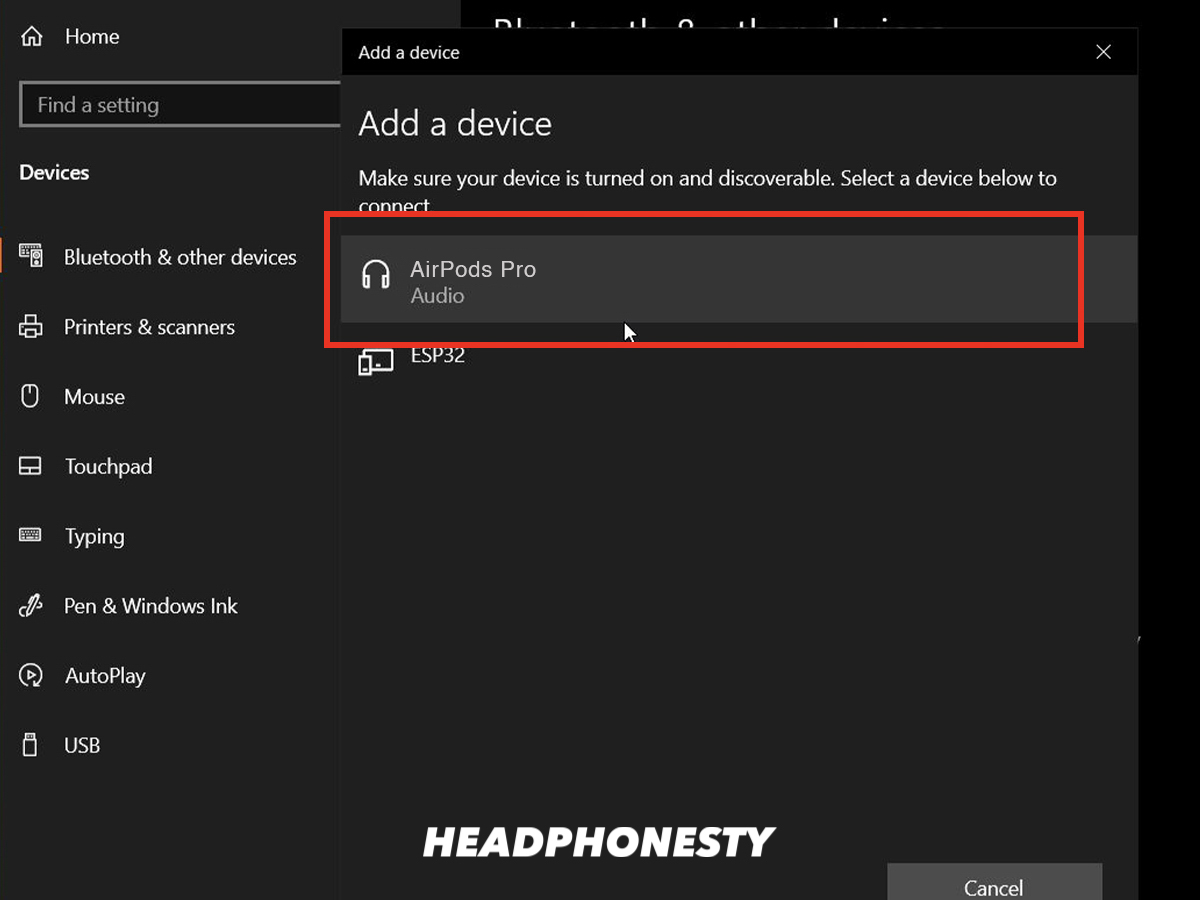Click the device icon beside ESP32
This screenshot has height=900, width=1200.
click(375, 360)
